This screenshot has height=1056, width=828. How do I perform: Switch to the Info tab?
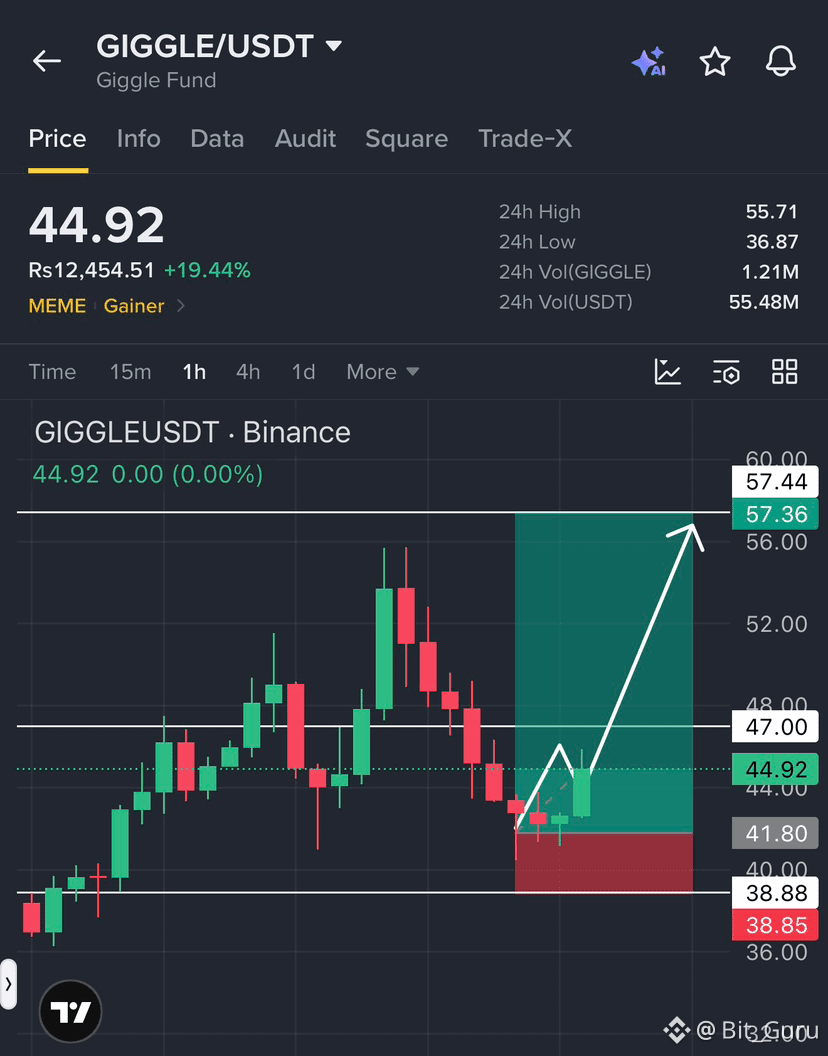click(139, 139)
